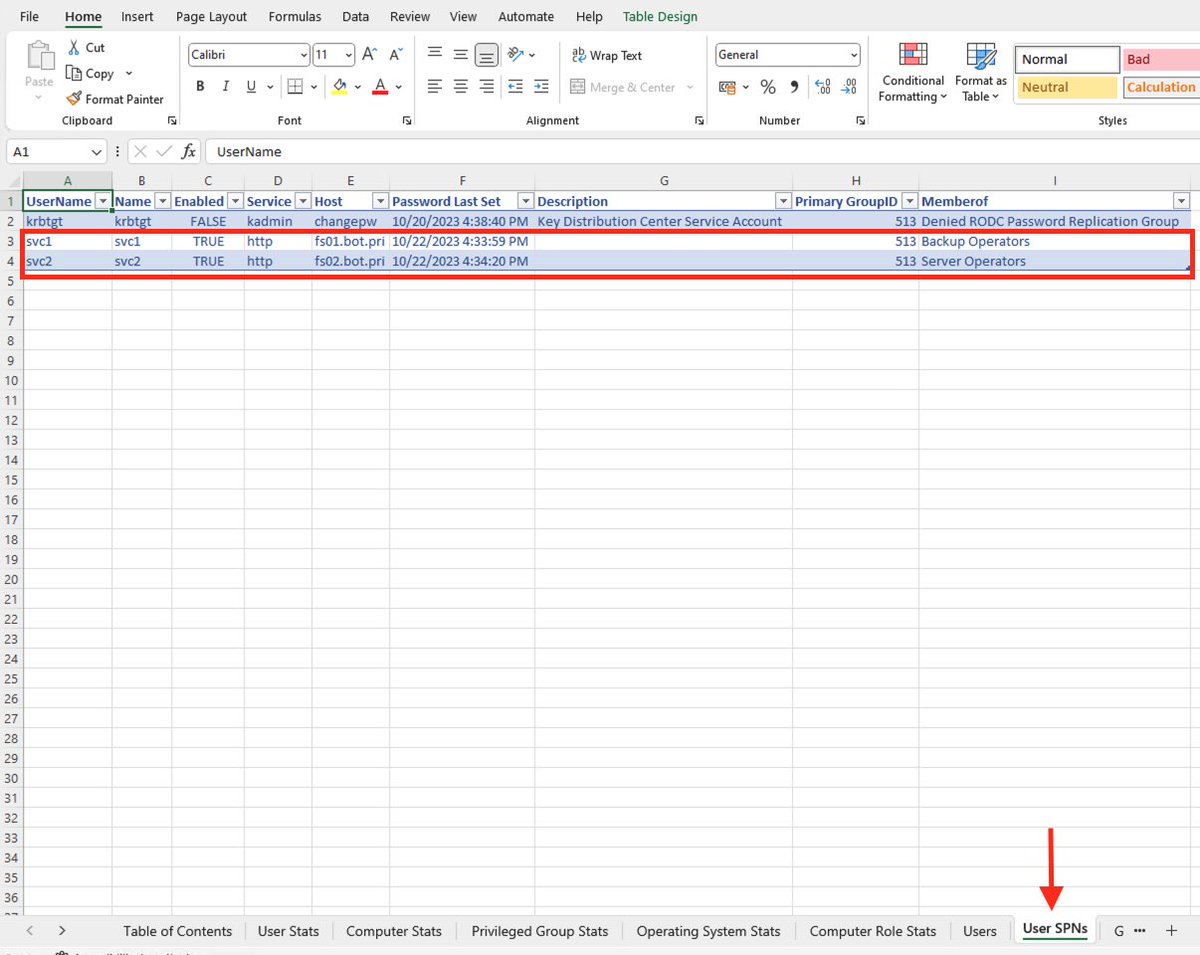
Task: Add a new sheet with plus button
Action: pyautogui.click(x=1171, y=931)
